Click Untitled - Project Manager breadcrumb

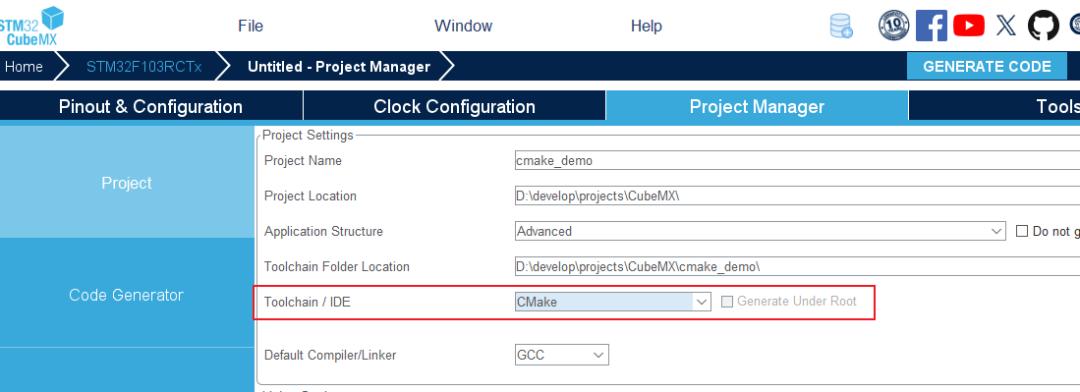pos(339,67)
